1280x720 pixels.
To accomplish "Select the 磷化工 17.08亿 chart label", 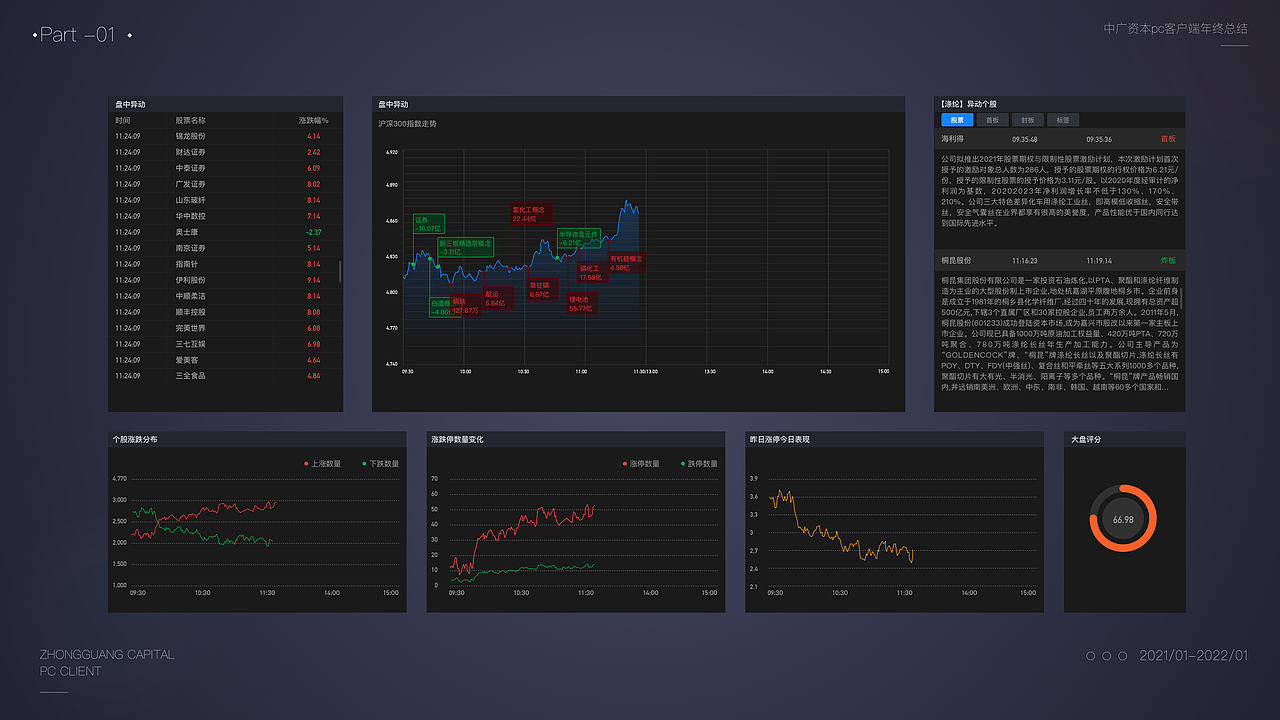I will [x=593, y=272].
